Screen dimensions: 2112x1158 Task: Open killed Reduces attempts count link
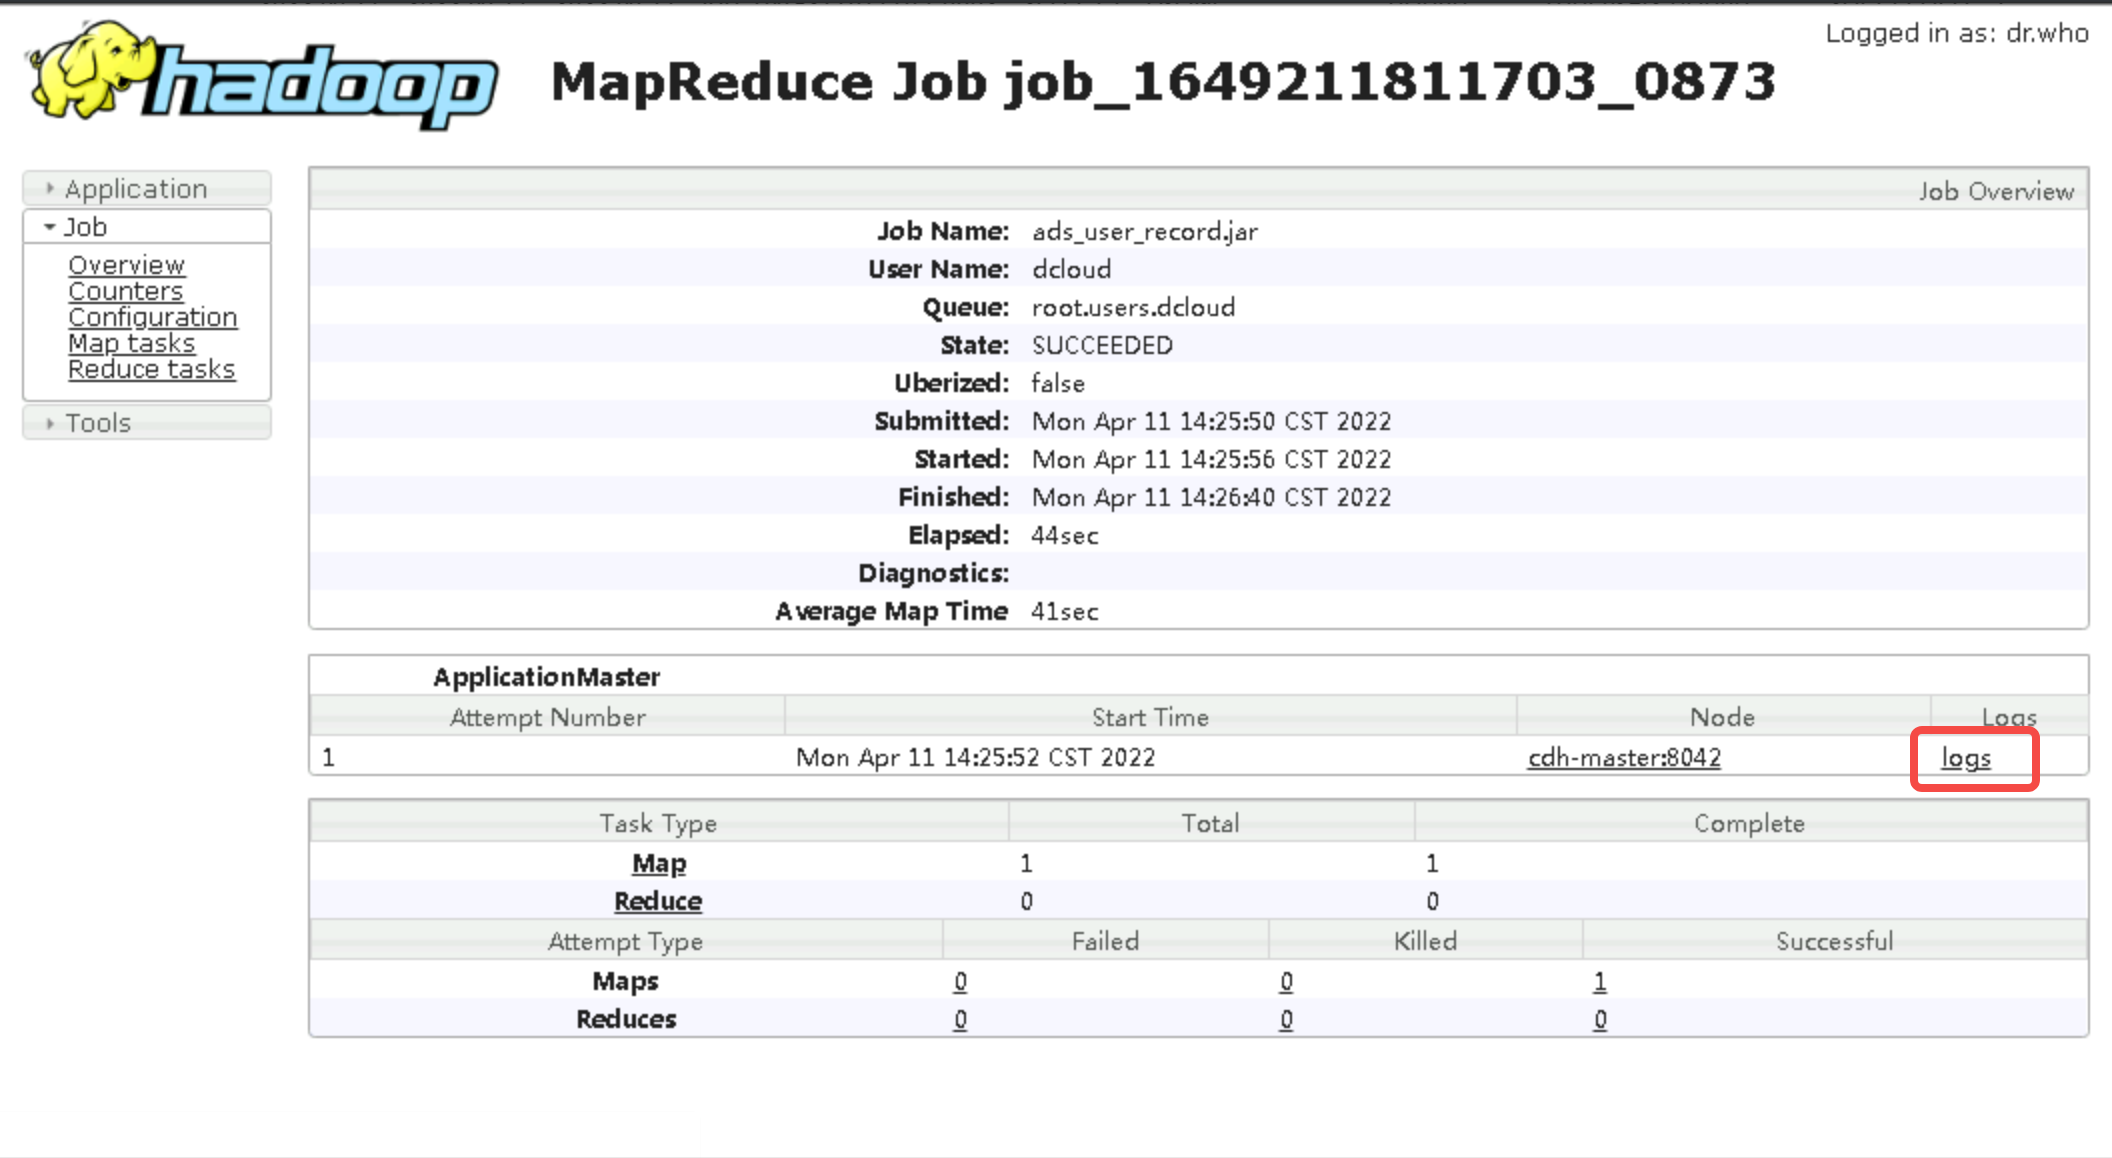[1286, 1019]
